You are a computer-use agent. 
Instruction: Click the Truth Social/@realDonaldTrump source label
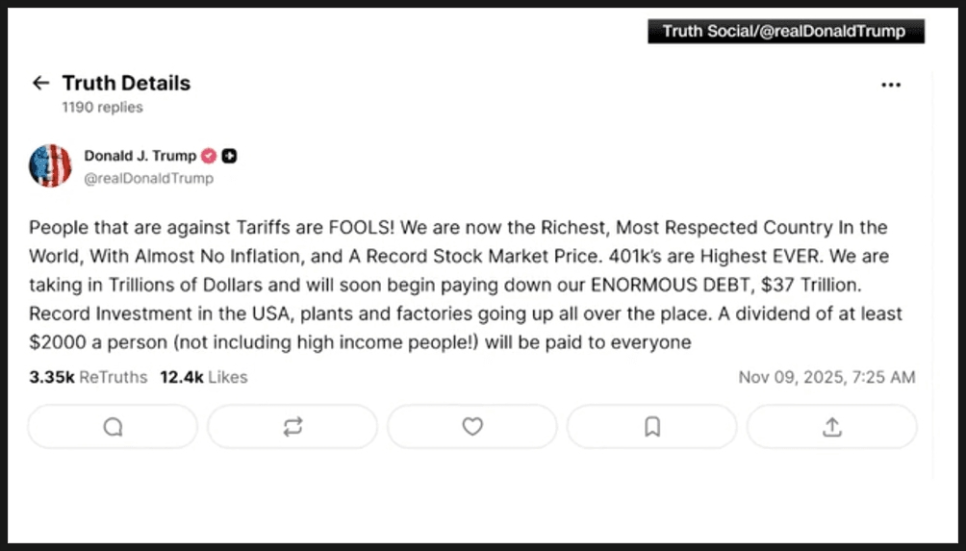coord(785,31)
